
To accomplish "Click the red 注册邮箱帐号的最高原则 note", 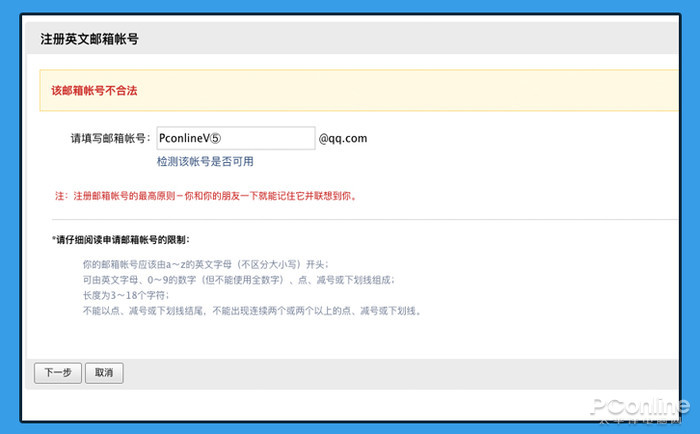I will (205, 196).
